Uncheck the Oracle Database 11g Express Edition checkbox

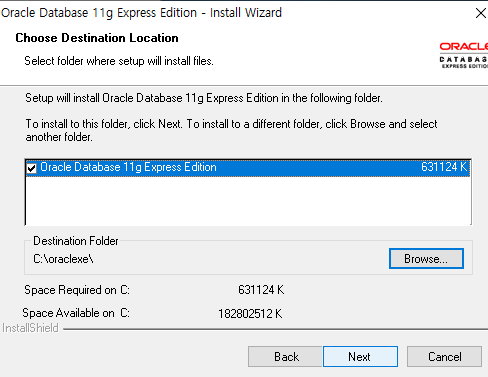(x=32, y=168)
